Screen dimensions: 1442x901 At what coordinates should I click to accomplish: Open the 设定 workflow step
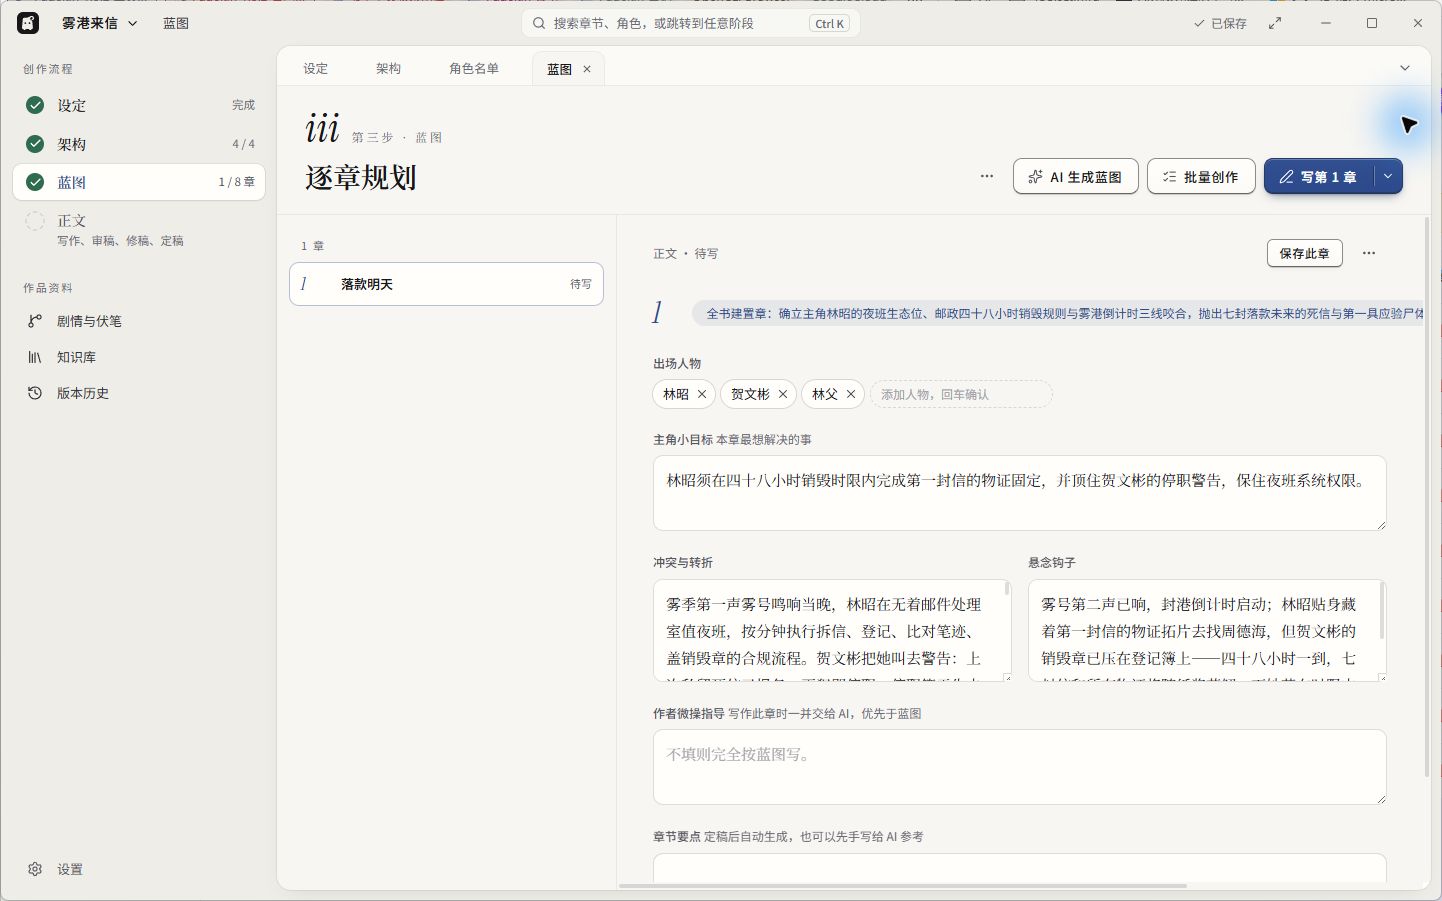139,105
